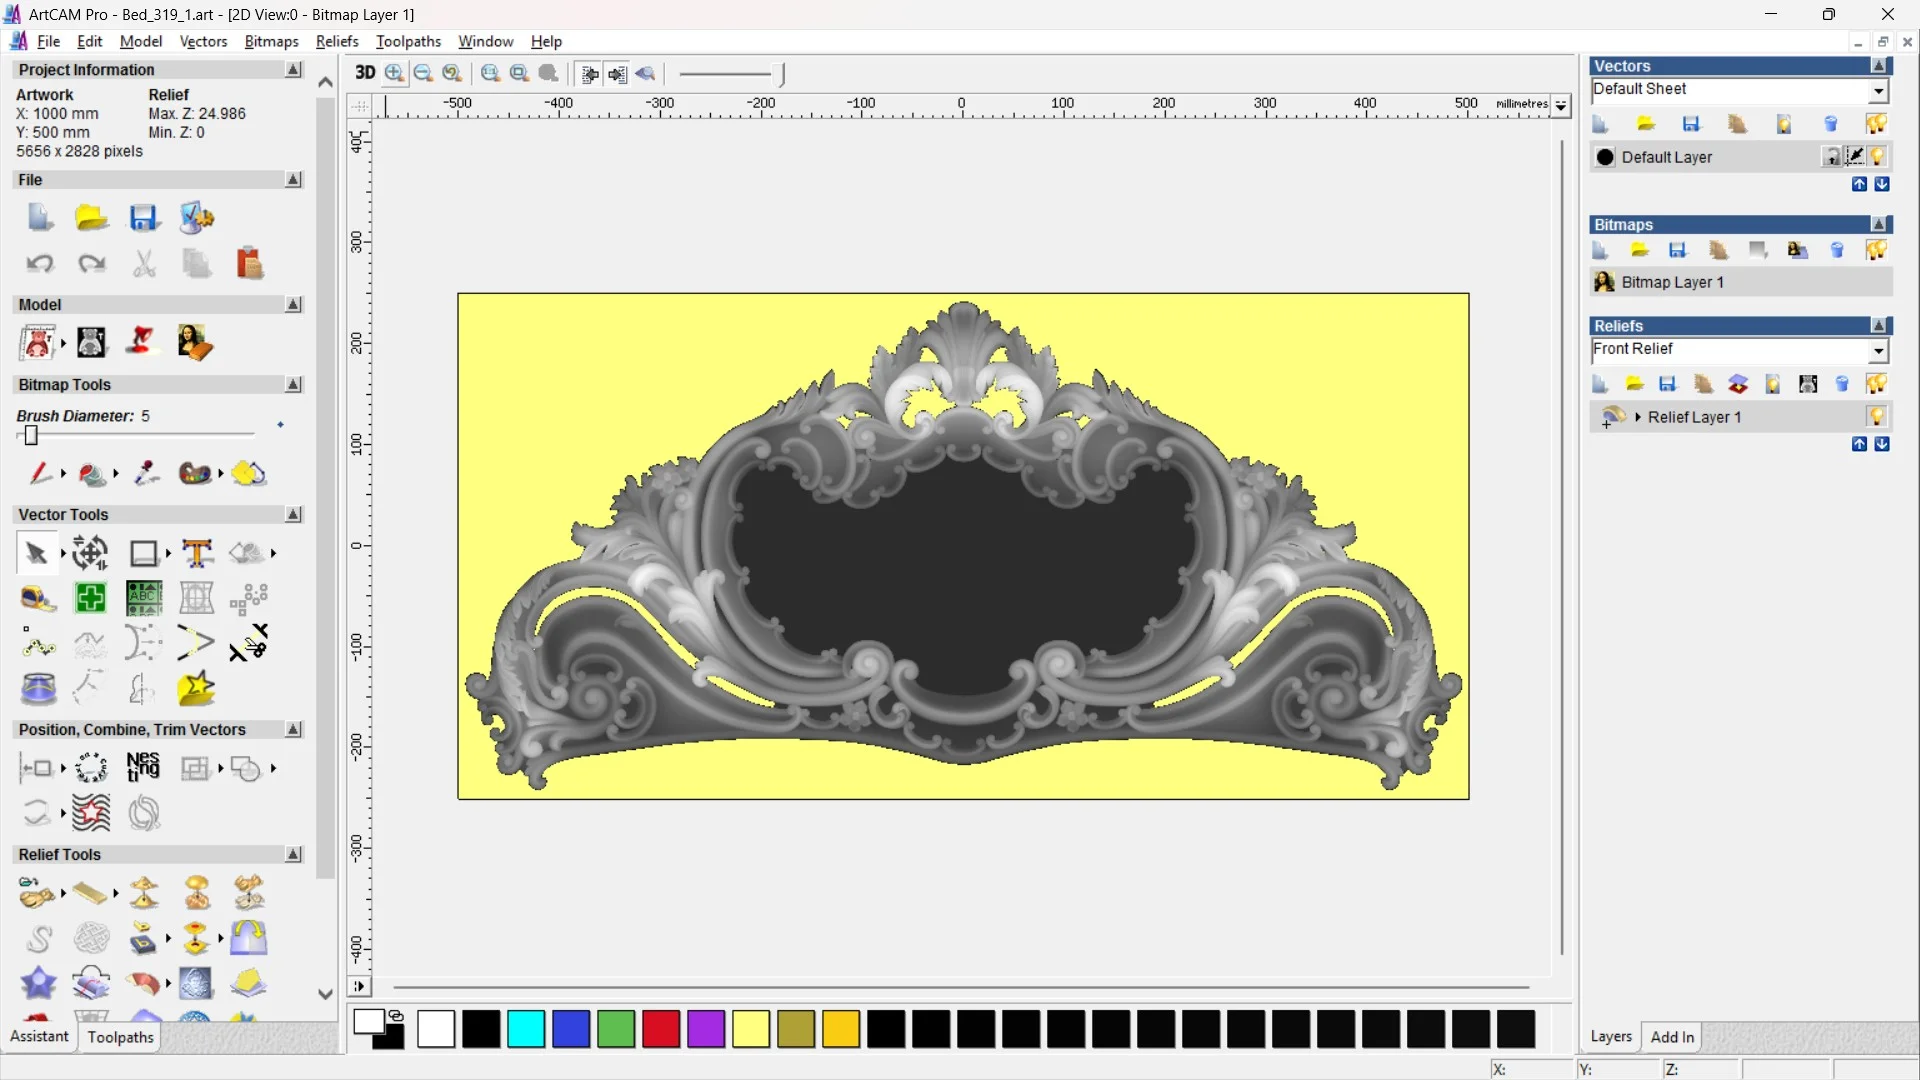
Task: Toggle Default Layer lock icon
Action: coord(1831,157)
